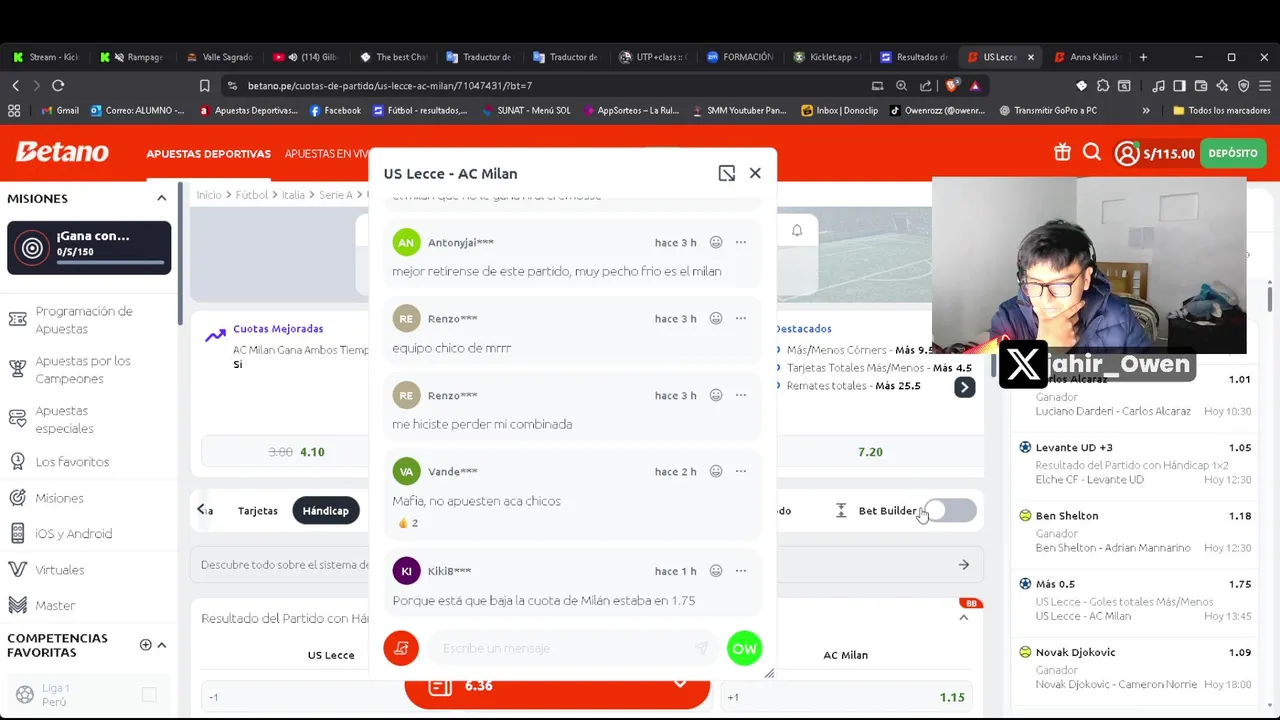Open Programación de Apuestas in sidebar

point(84,320)
